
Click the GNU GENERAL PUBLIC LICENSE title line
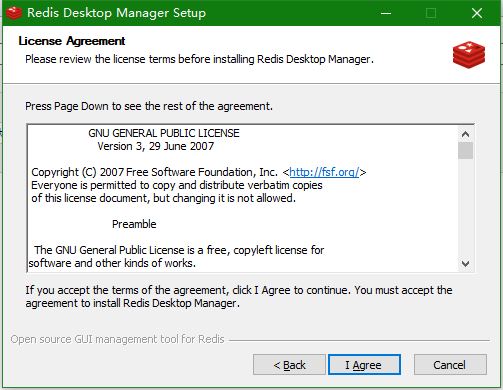[164, 133]
